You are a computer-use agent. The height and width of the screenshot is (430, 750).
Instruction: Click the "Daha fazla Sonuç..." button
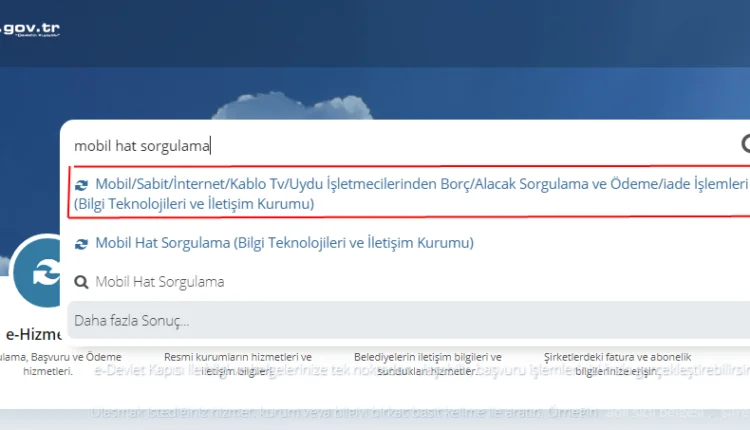coord(408,320)
